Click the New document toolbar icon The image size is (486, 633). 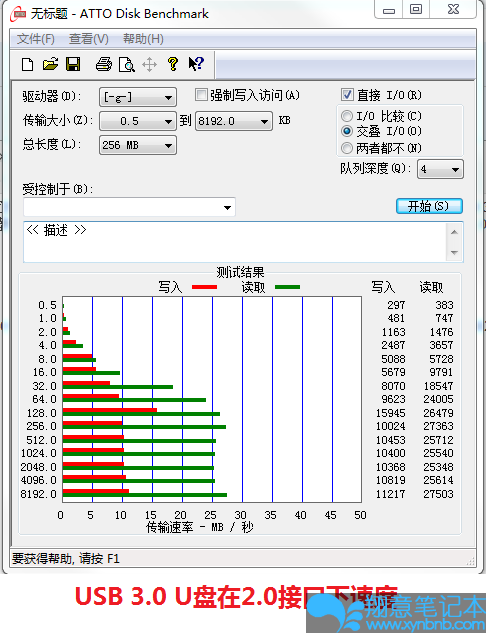click(27, 64)
